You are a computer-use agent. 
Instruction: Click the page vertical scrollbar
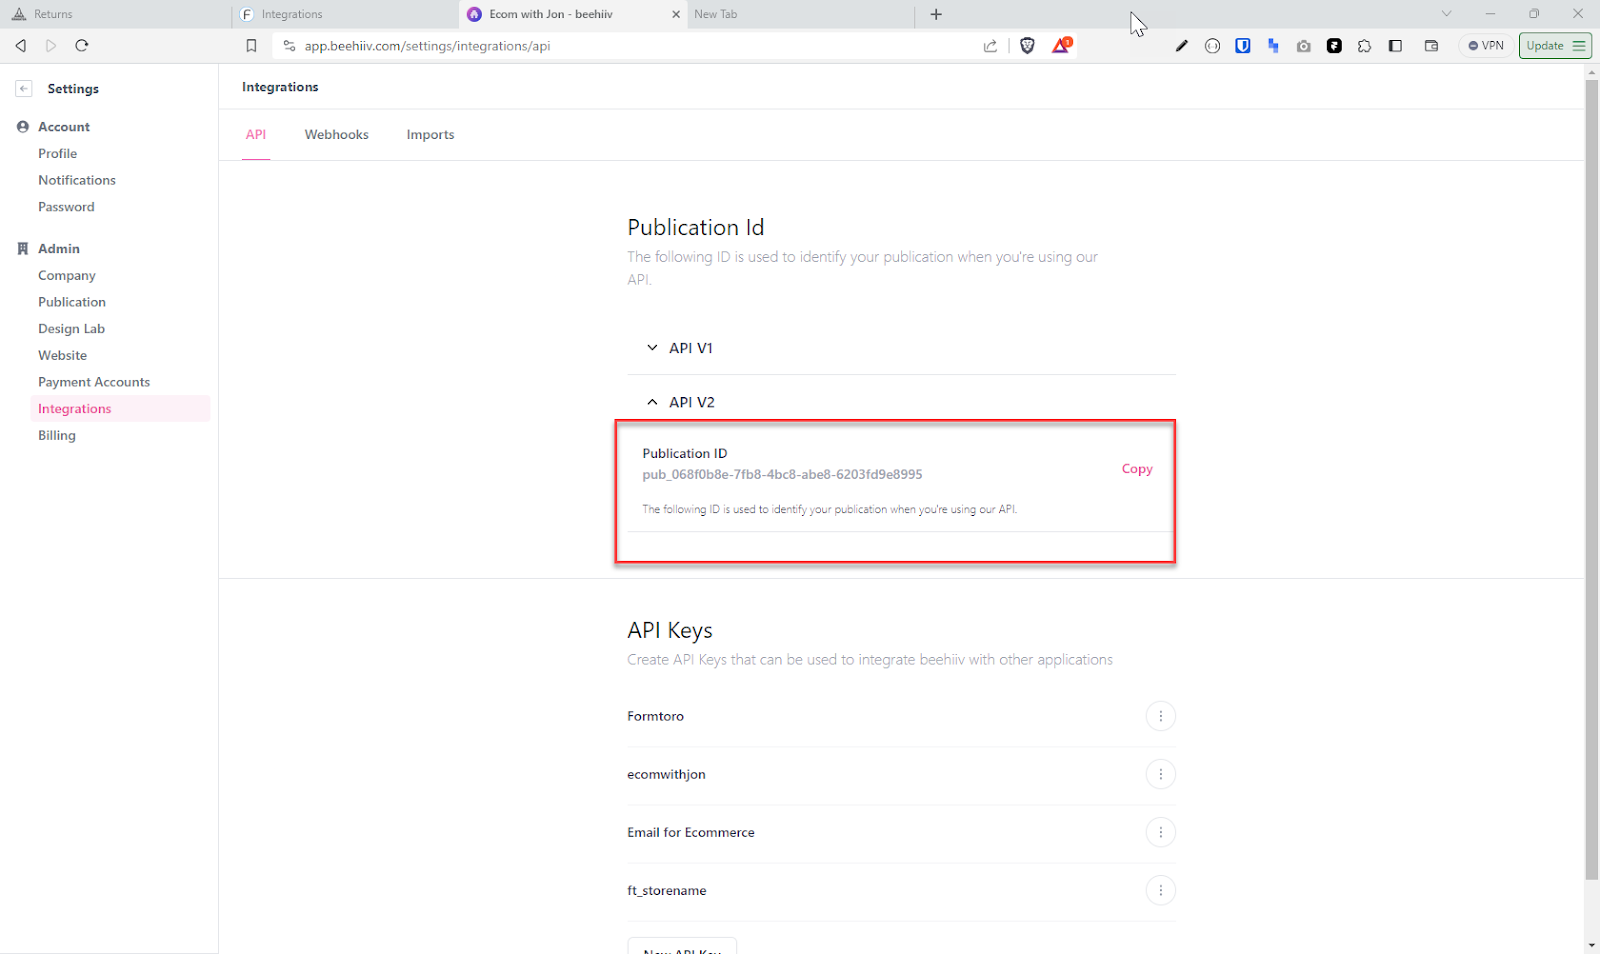(x=1592, y=480)
